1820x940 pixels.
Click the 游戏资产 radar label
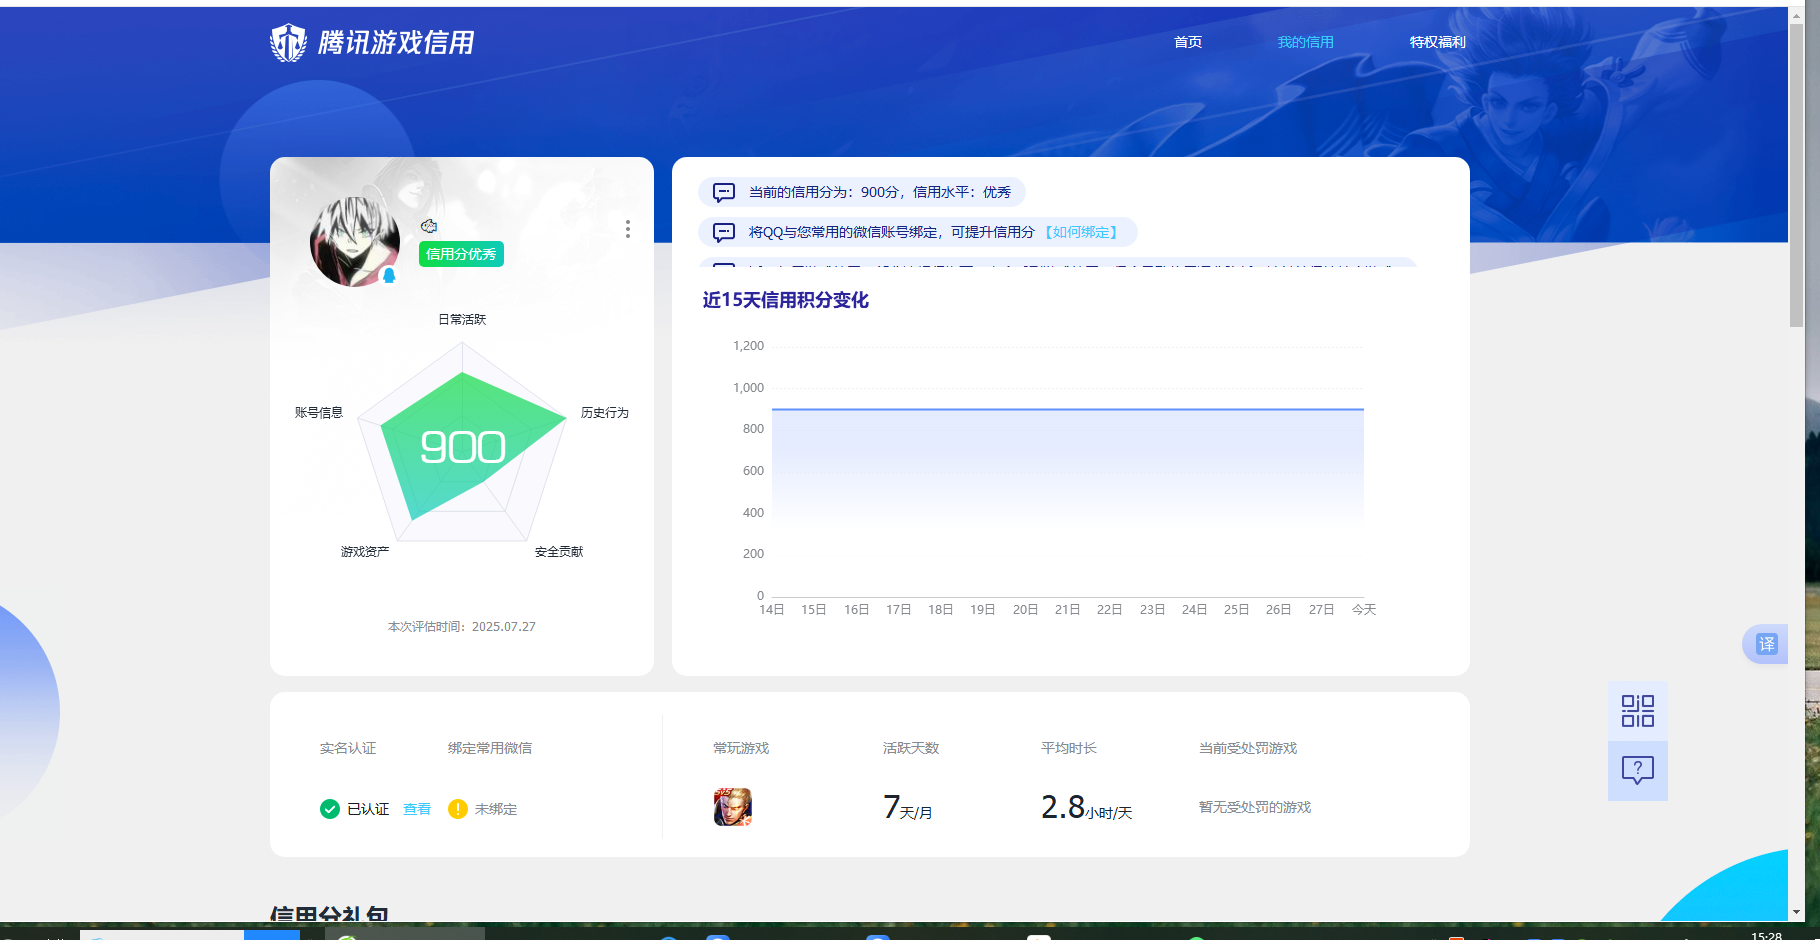pyautogui.click(x=365, y=552)
